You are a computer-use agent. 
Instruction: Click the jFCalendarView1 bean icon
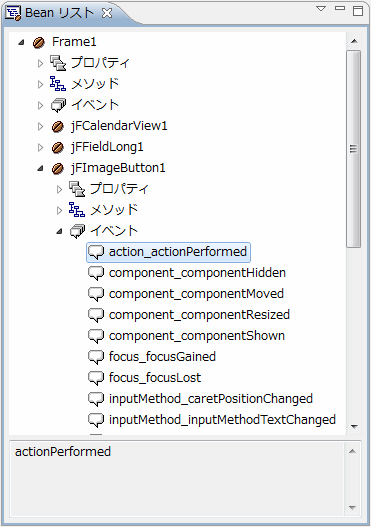click(x=58, y=127)
